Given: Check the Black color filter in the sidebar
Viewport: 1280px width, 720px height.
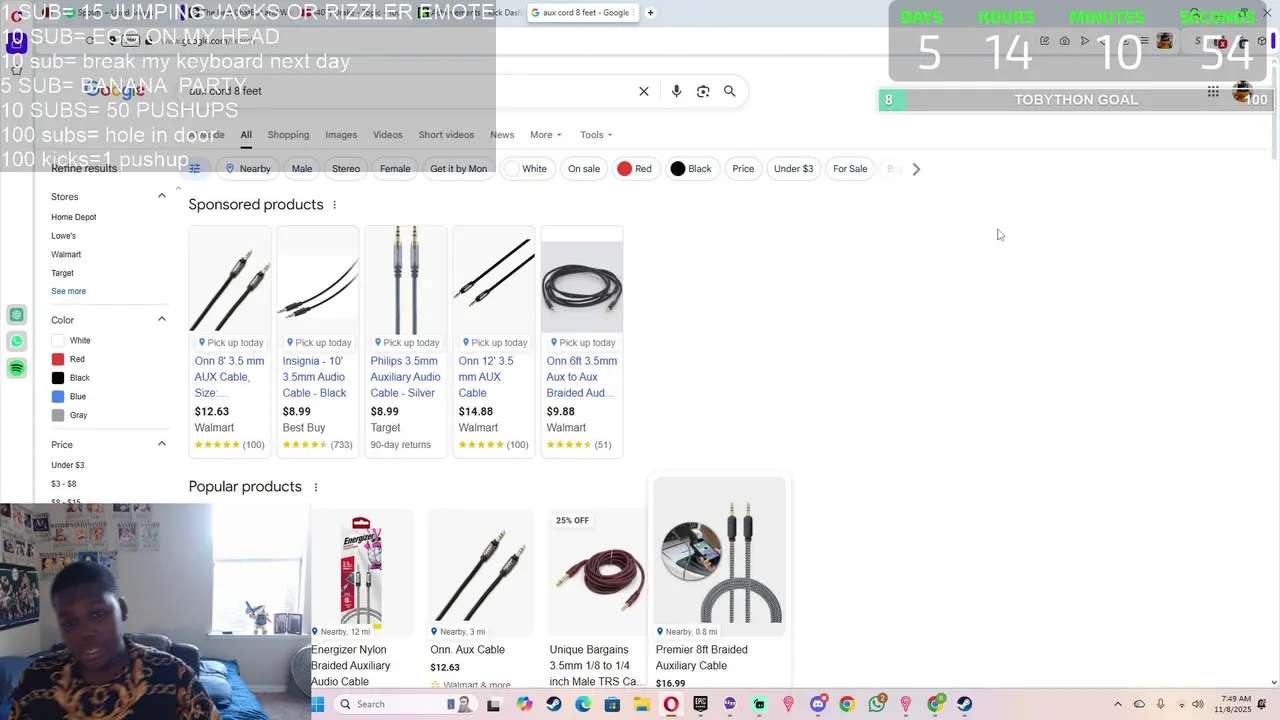Looking at the screenshot, I should pyautogui.click(x=58, y=378).
